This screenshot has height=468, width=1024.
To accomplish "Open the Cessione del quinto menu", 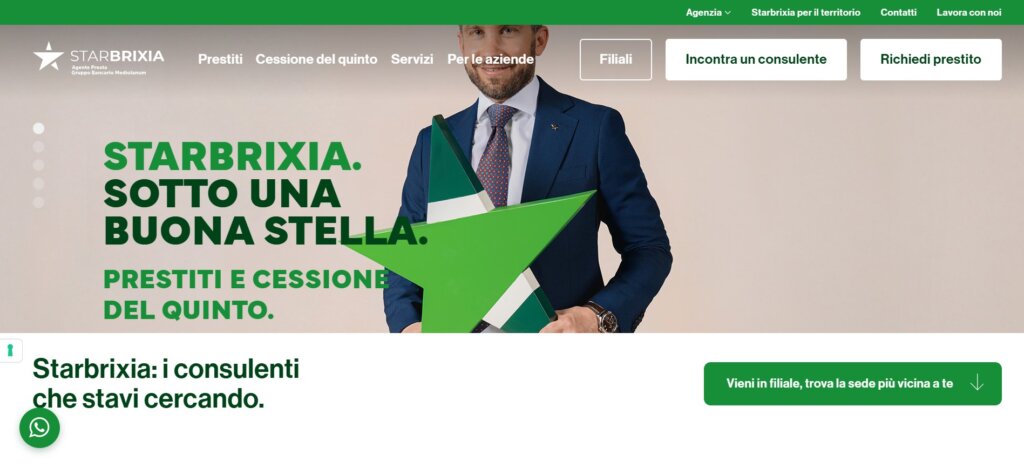I will (x=316, y=59).
